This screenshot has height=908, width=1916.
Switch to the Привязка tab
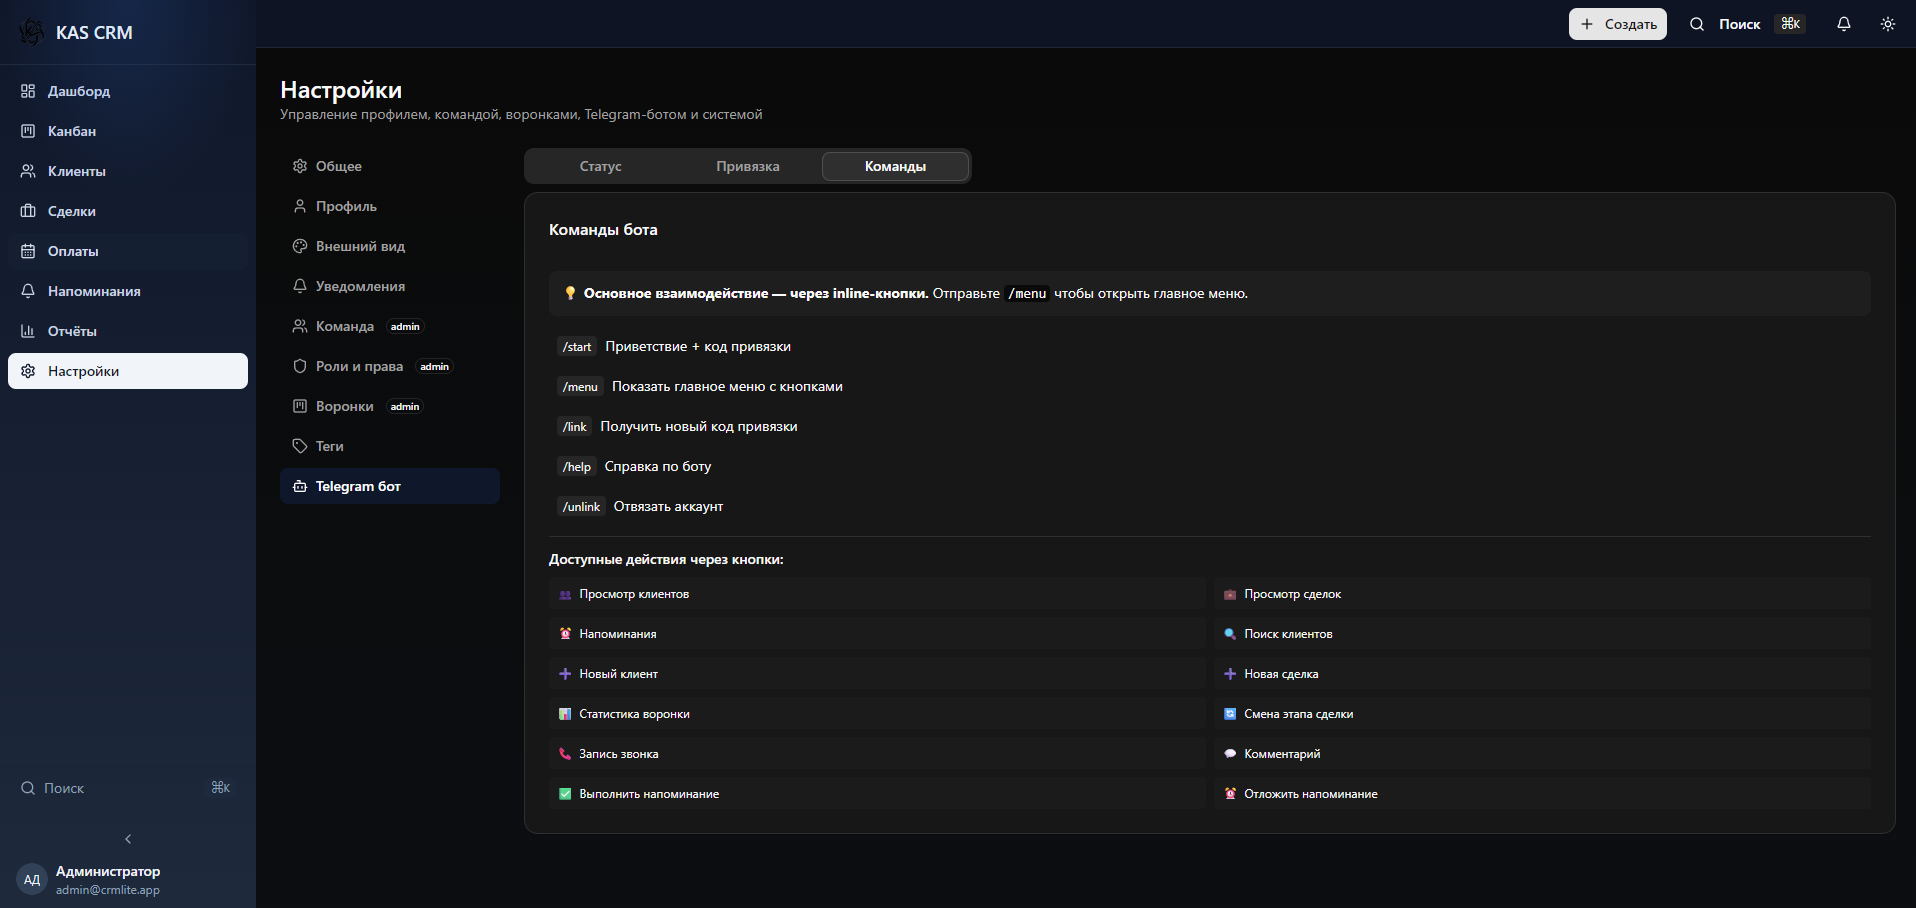click(748, 166)
